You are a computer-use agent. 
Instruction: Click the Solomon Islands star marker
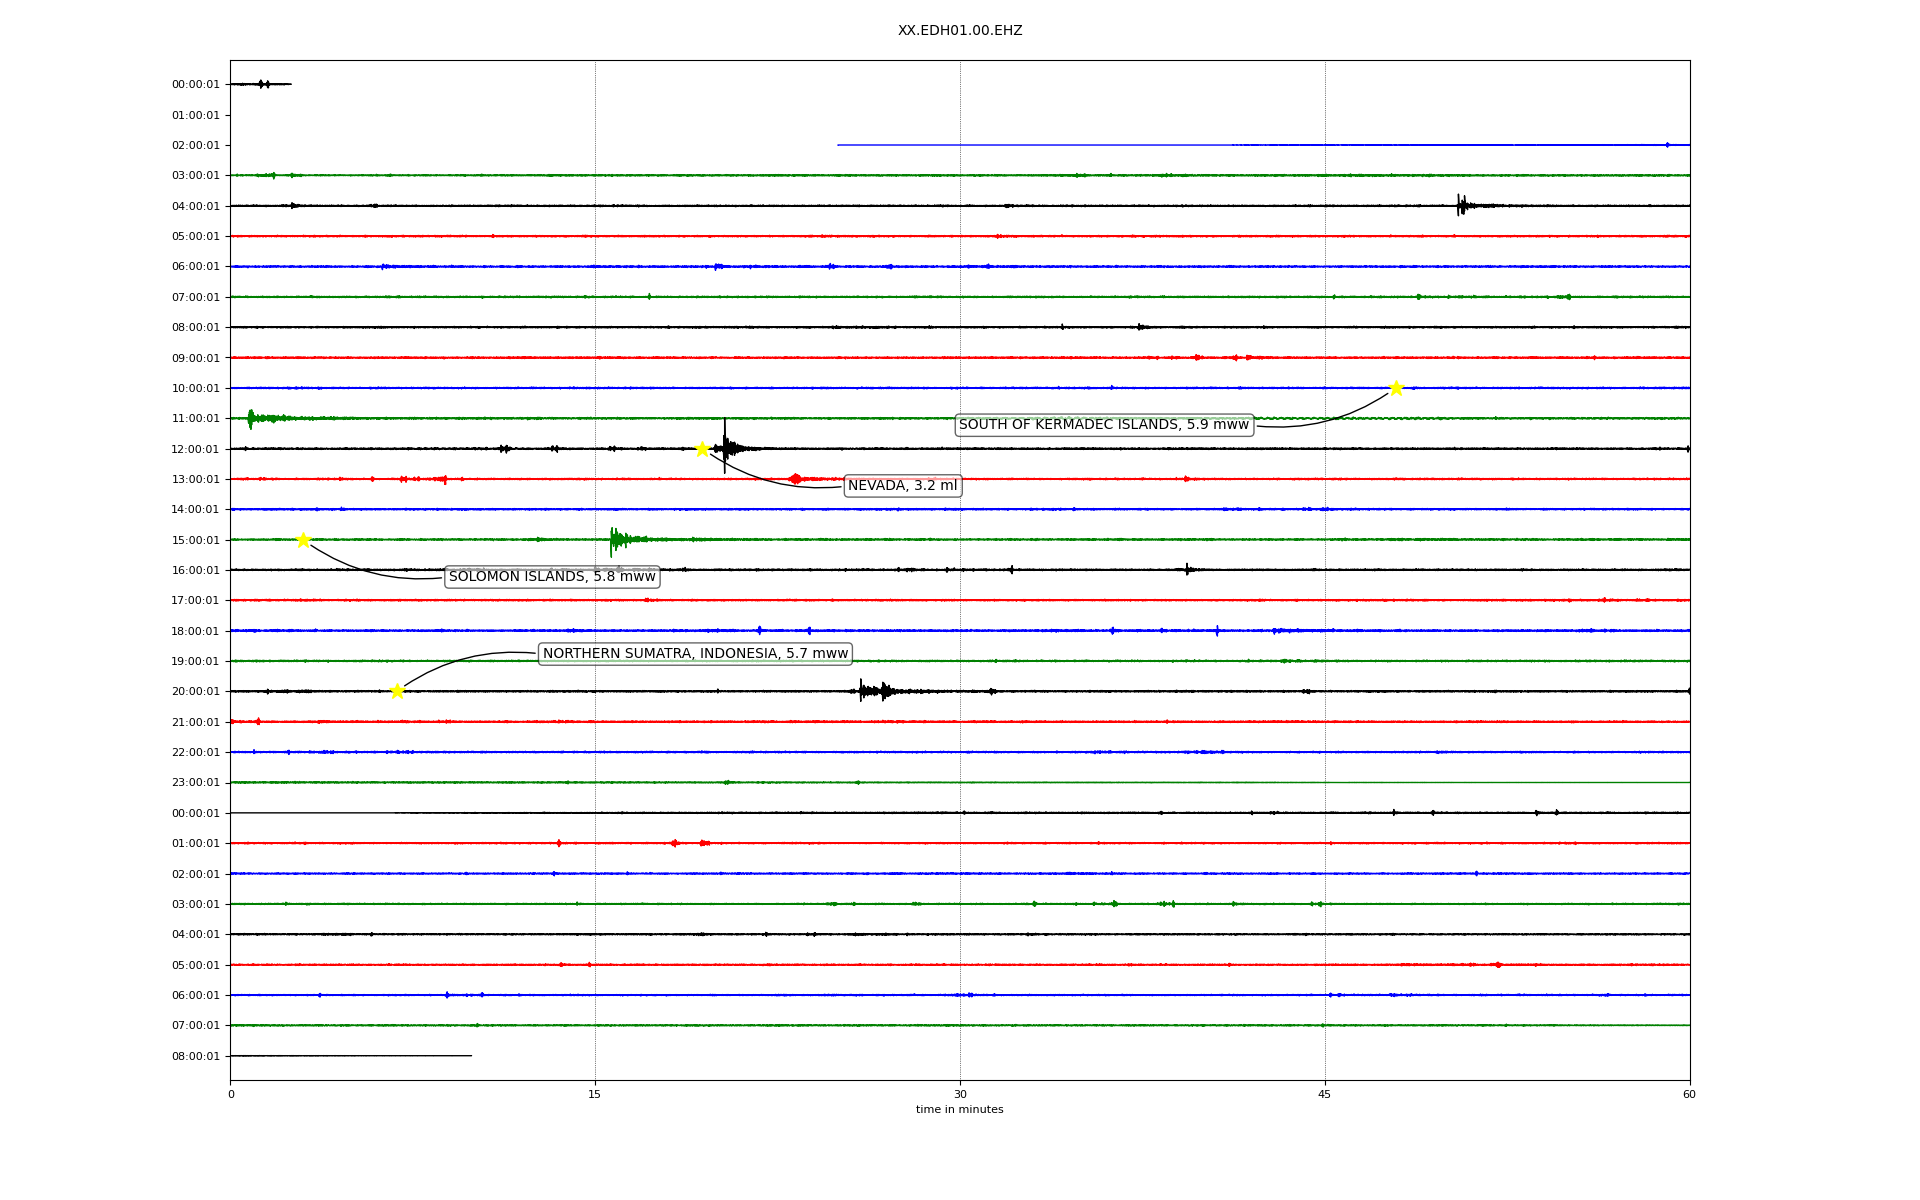pyautogui.click(x=303, y=540)
